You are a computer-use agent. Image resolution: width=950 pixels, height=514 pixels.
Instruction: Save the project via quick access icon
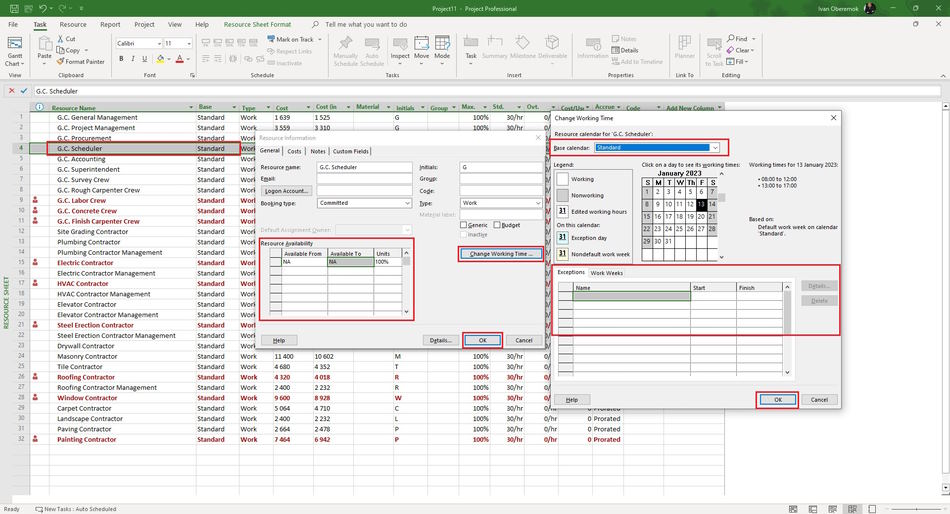tap(14, 8)
